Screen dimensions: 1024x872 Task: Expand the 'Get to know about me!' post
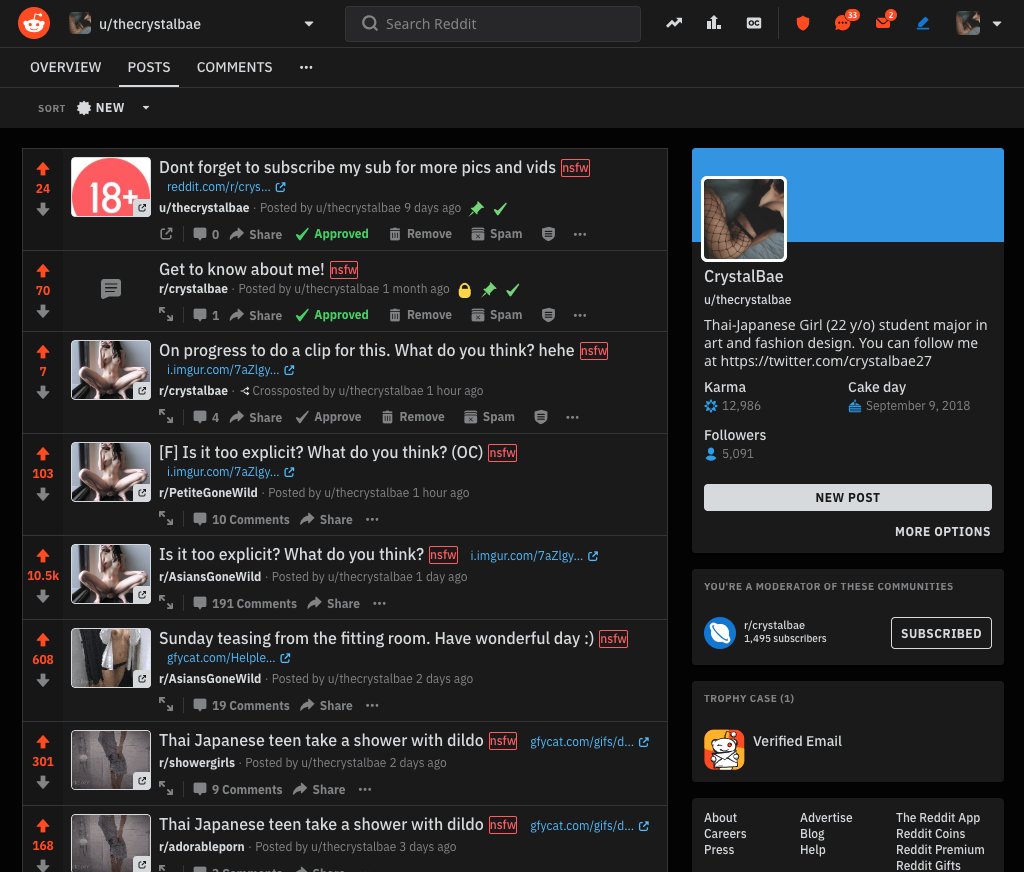167,315
